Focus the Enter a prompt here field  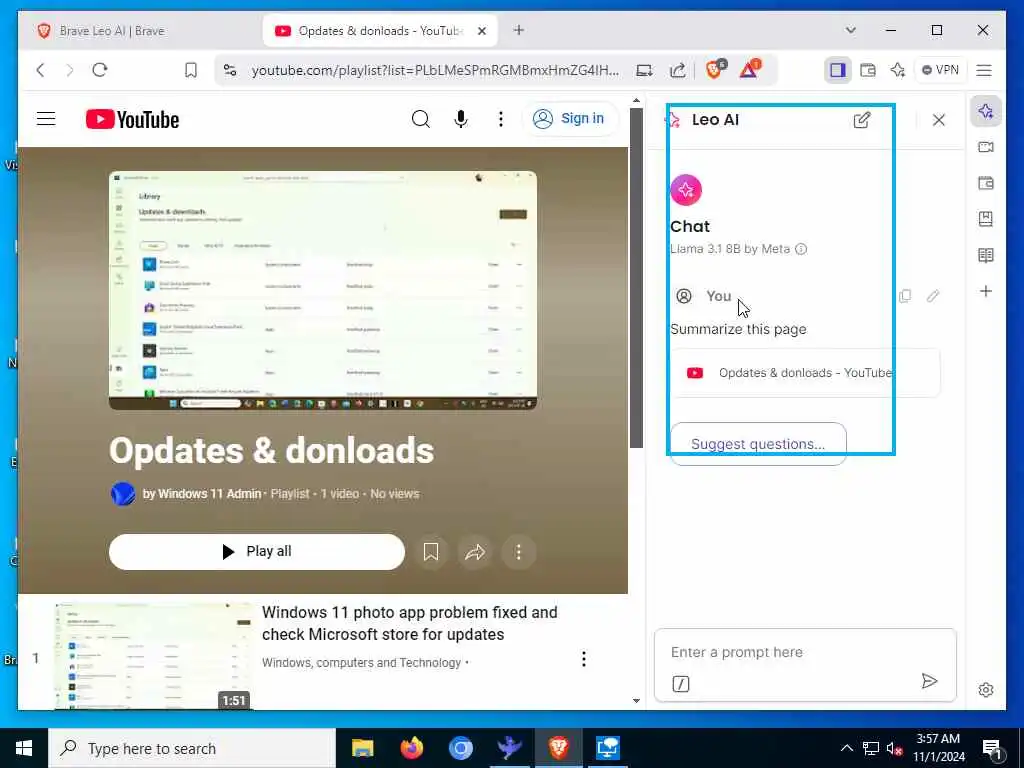point(805,652)
